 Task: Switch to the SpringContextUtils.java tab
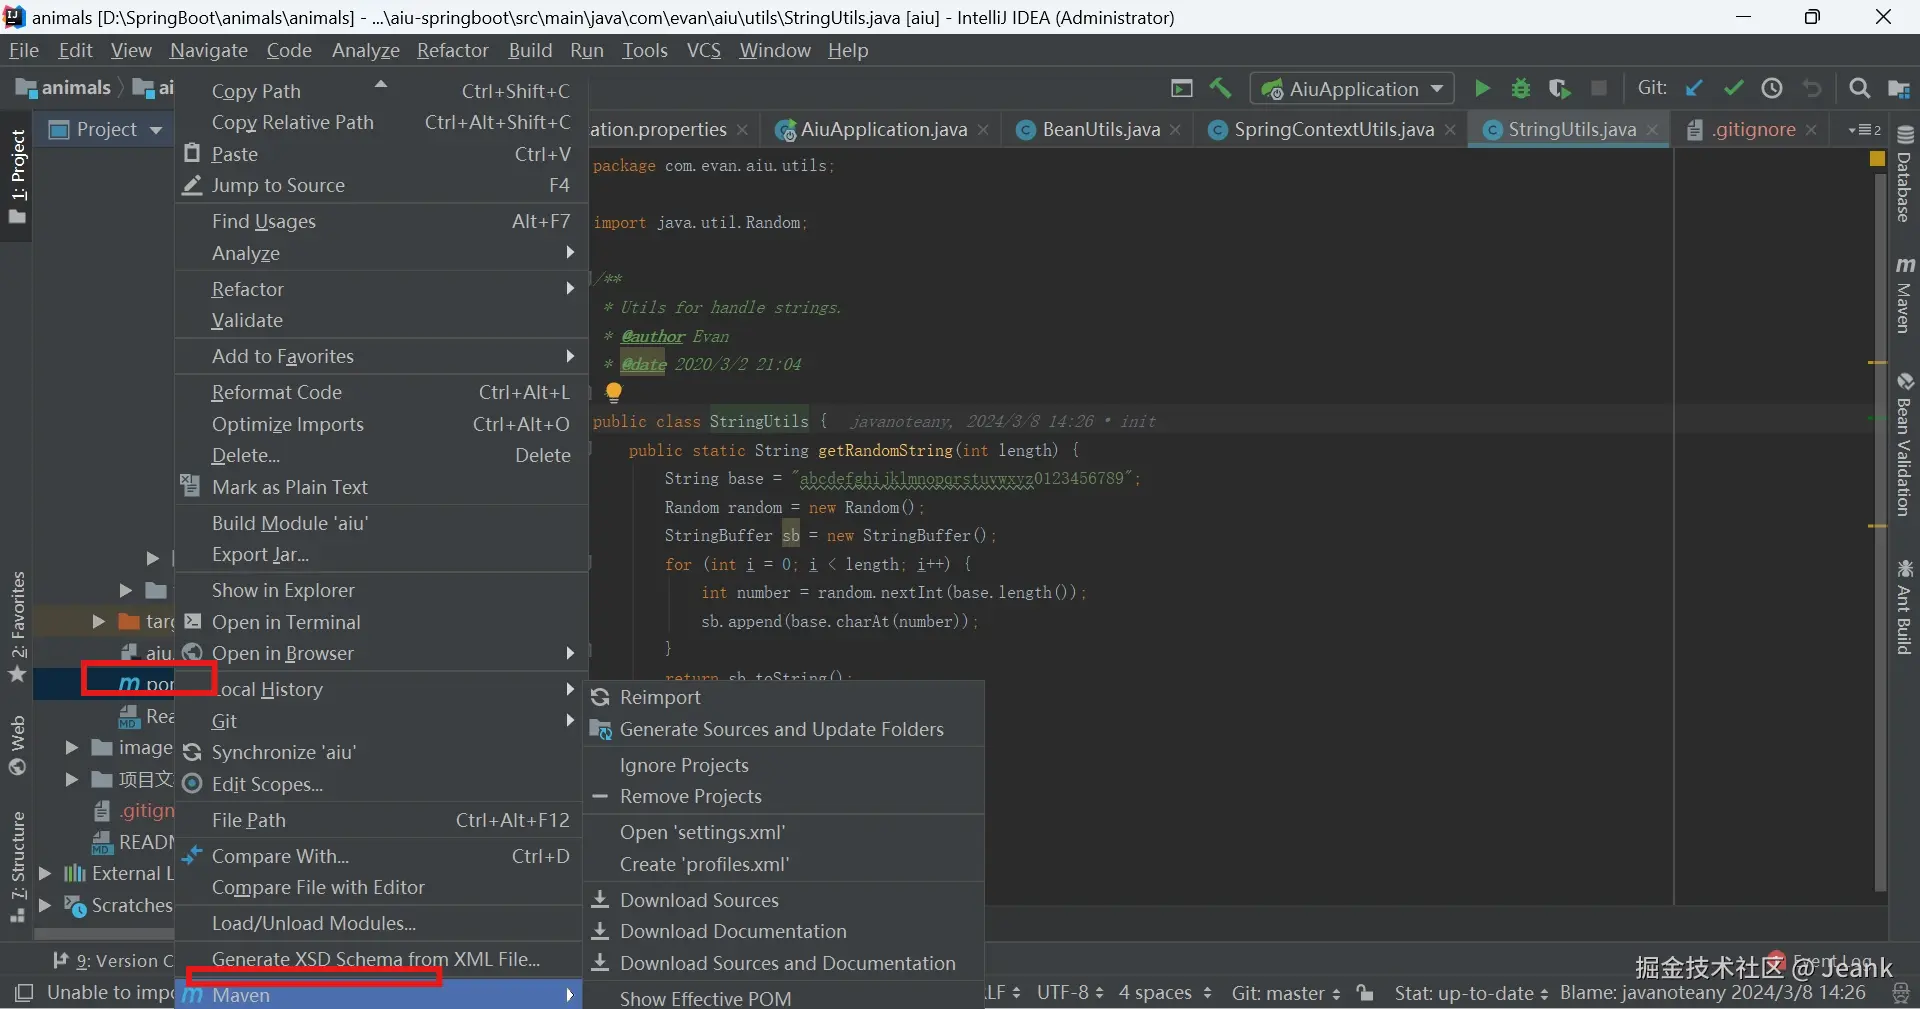click(x=1333, y=130)
